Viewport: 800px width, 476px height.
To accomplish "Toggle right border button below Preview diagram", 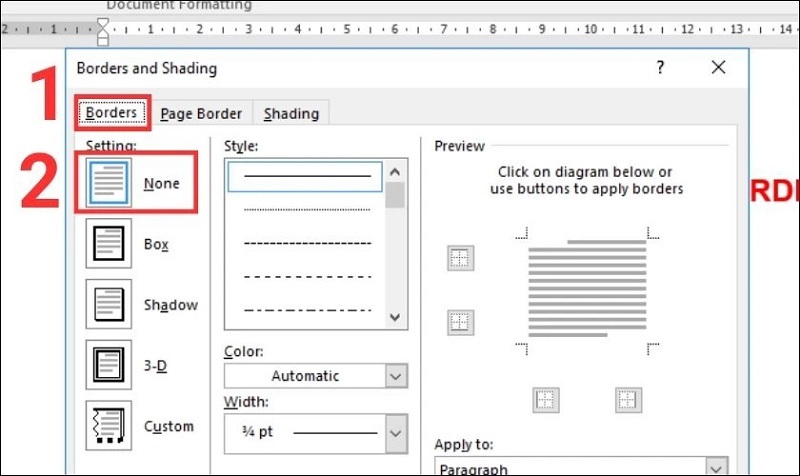I will 628,399.
